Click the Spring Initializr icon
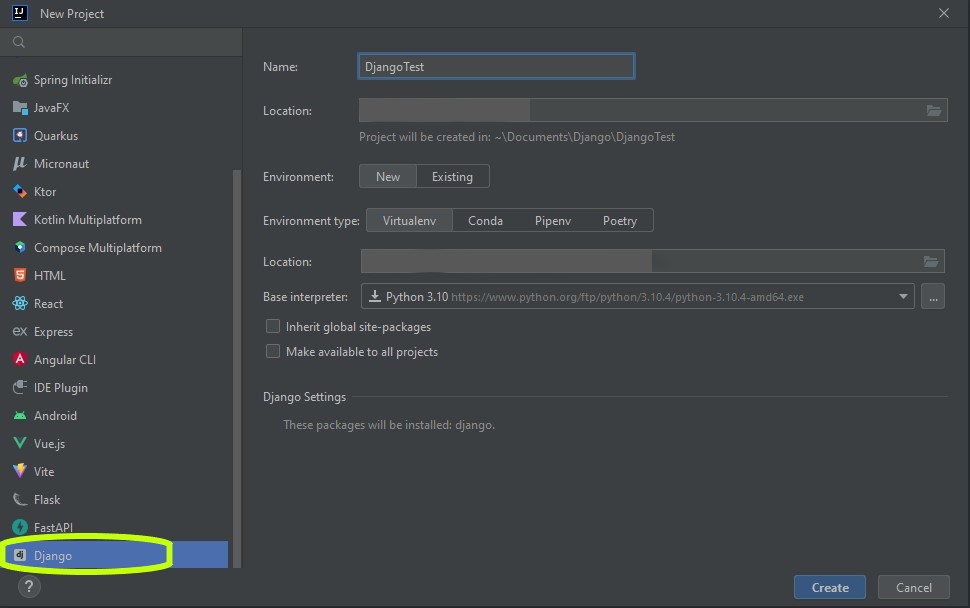 20,80
